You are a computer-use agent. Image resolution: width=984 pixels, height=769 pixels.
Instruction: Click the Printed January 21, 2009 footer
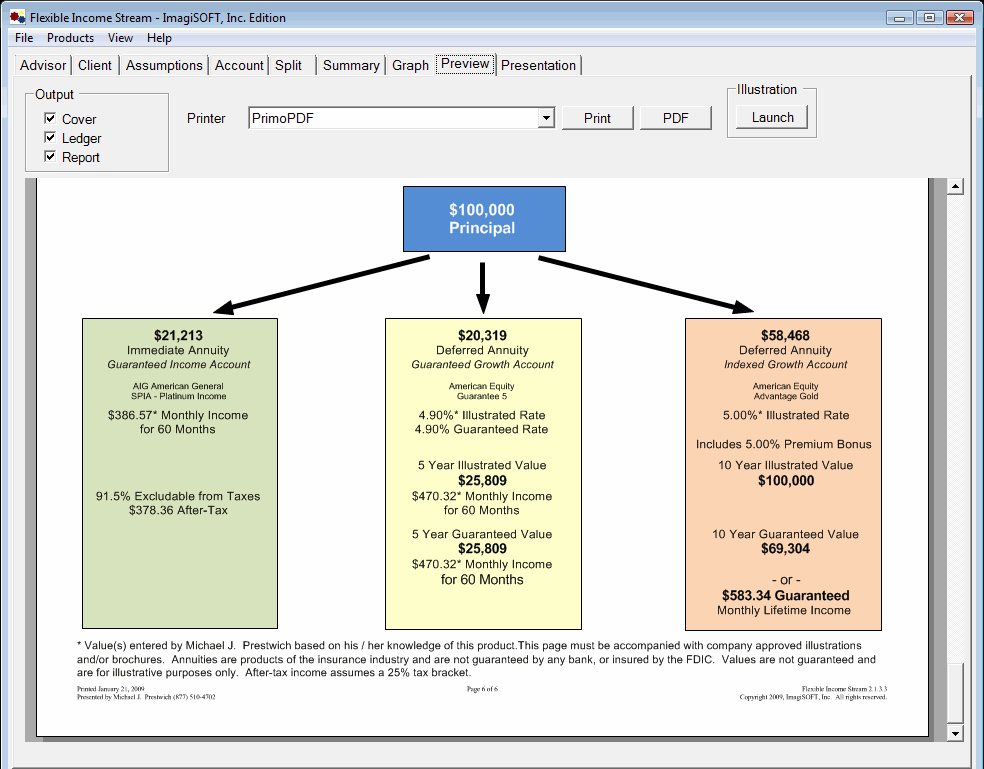[x=110, y=689]
